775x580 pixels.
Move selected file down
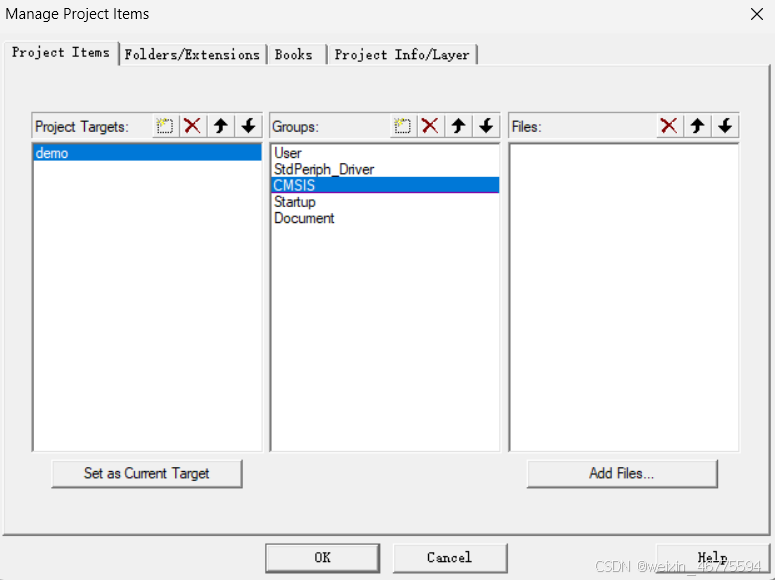click(725, 126)
